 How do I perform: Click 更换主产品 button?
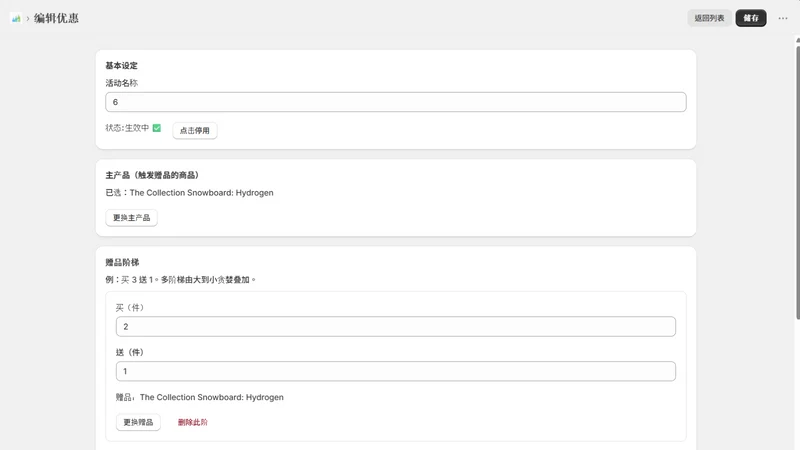(131, 218)
